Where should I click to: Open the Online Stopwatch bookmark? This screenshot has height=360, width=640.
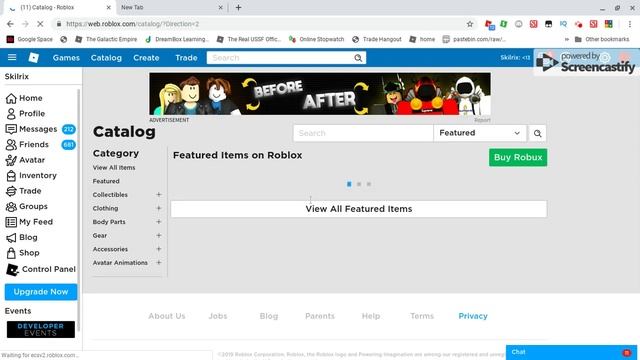pyautogui.click(x=316, y=39)
